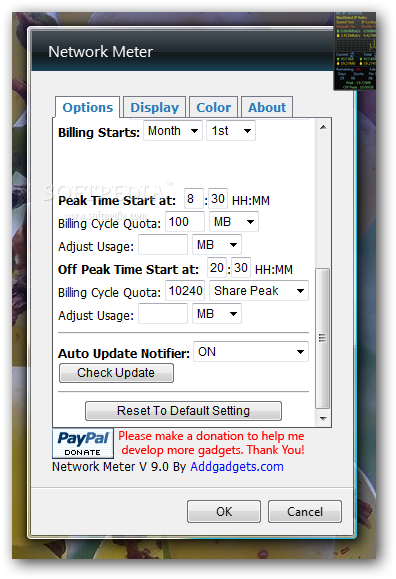This screenshot has width=396, height=579.
Task: Open the Display tab
Action: [x=154, y=107]
